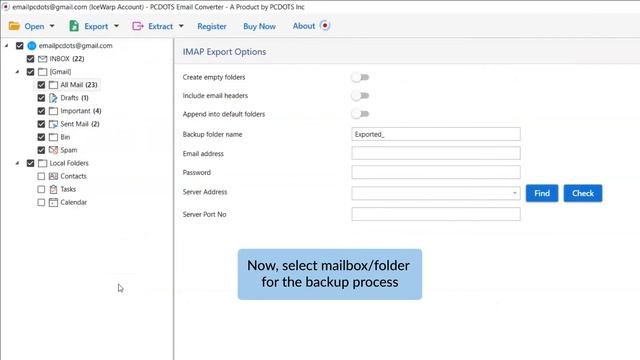Click the Email address input field
The height and width of the screenshot is (360, 640).
(x=436, y=153)
